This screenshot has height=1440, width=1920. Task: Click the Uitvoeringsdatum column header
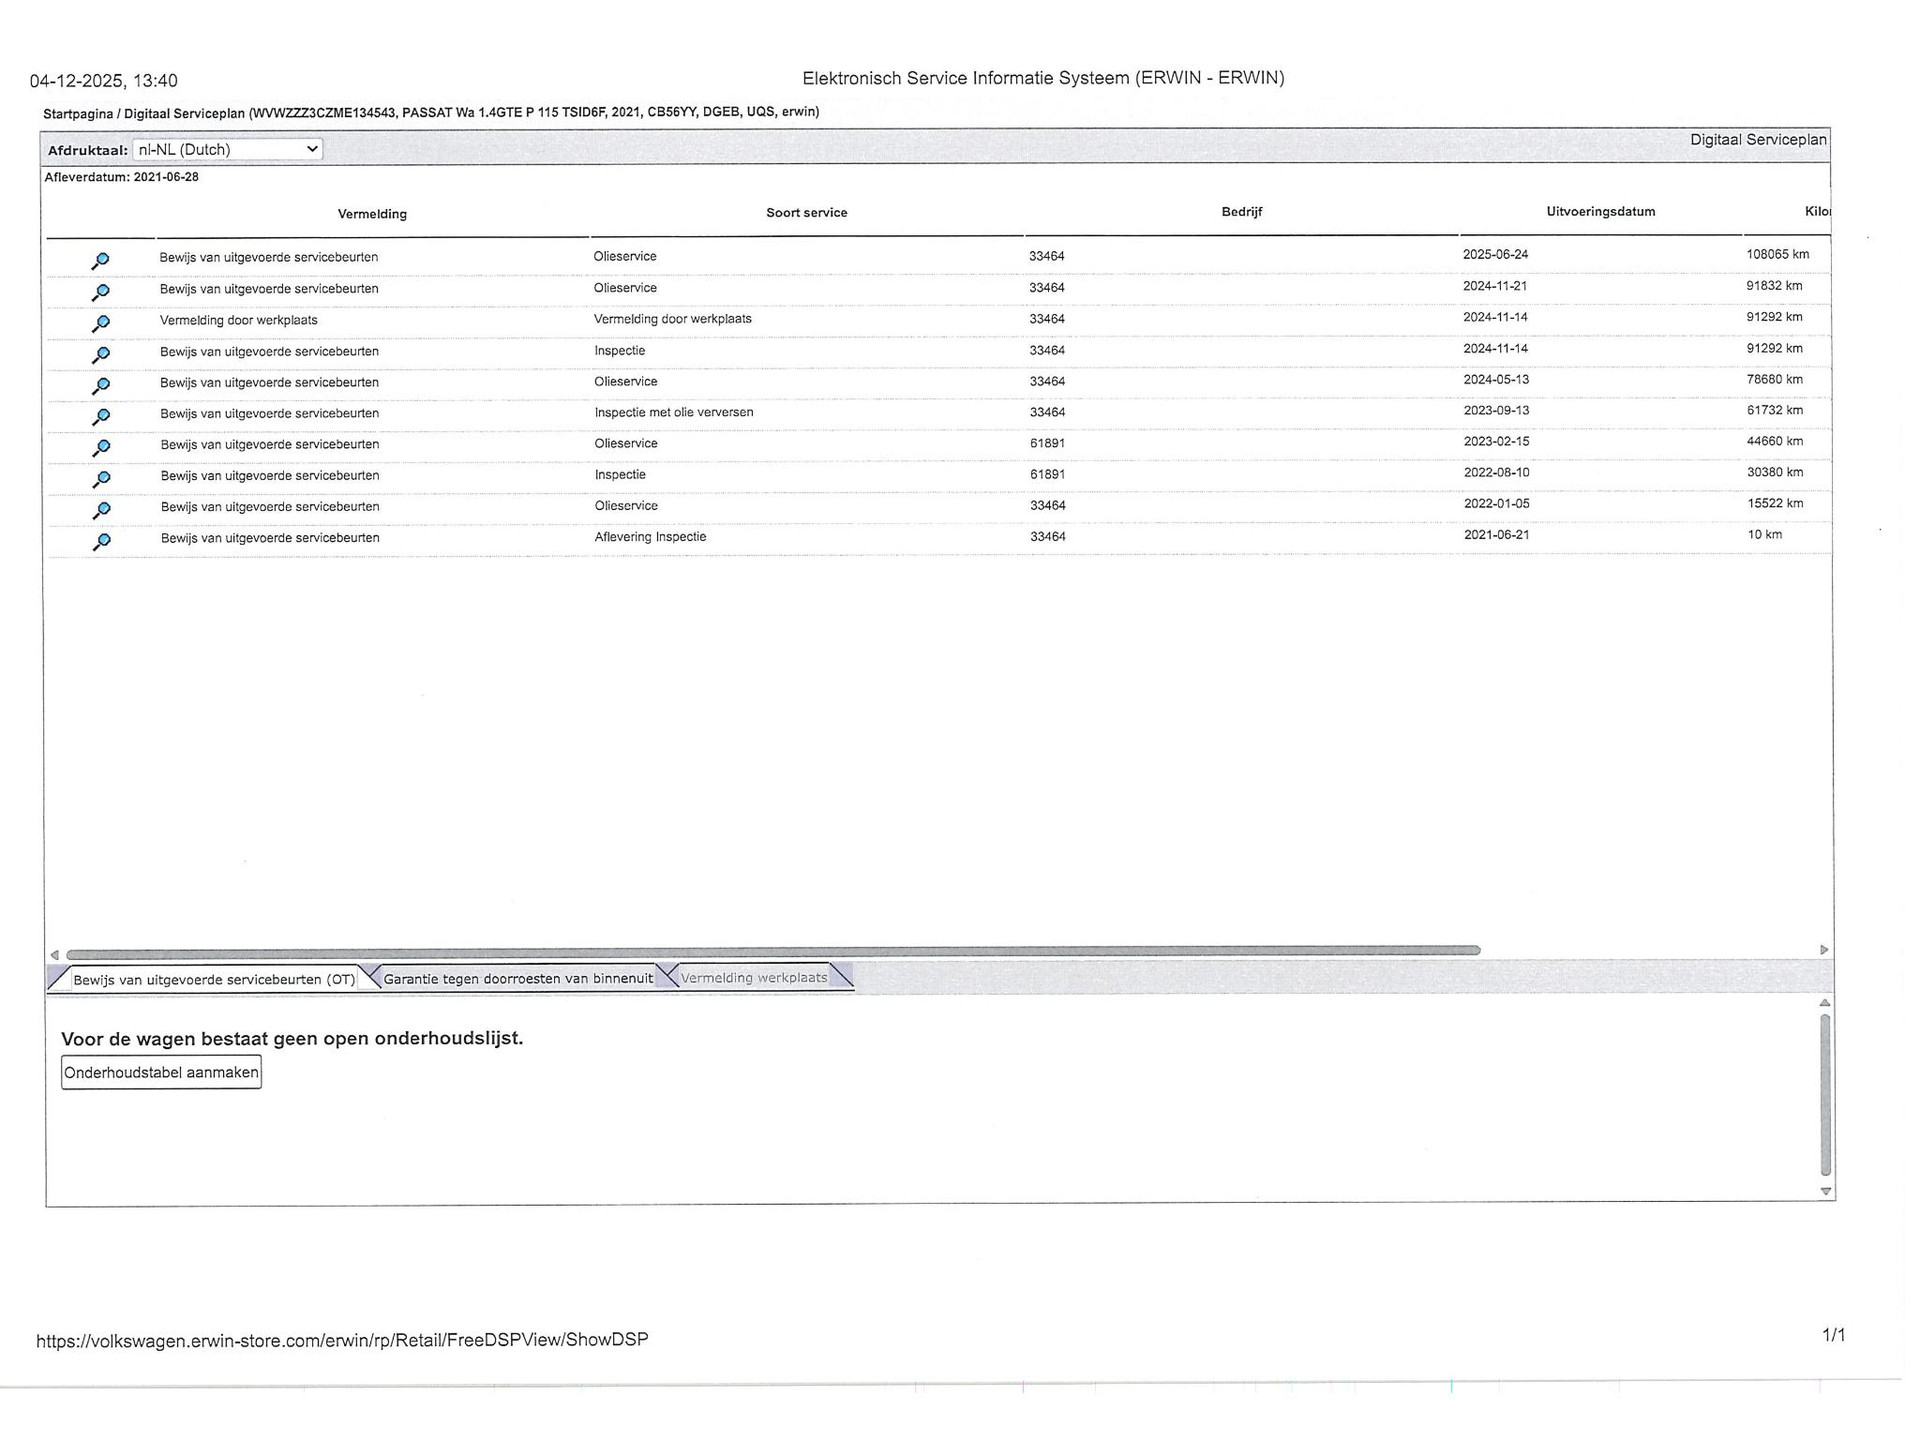1600,212
